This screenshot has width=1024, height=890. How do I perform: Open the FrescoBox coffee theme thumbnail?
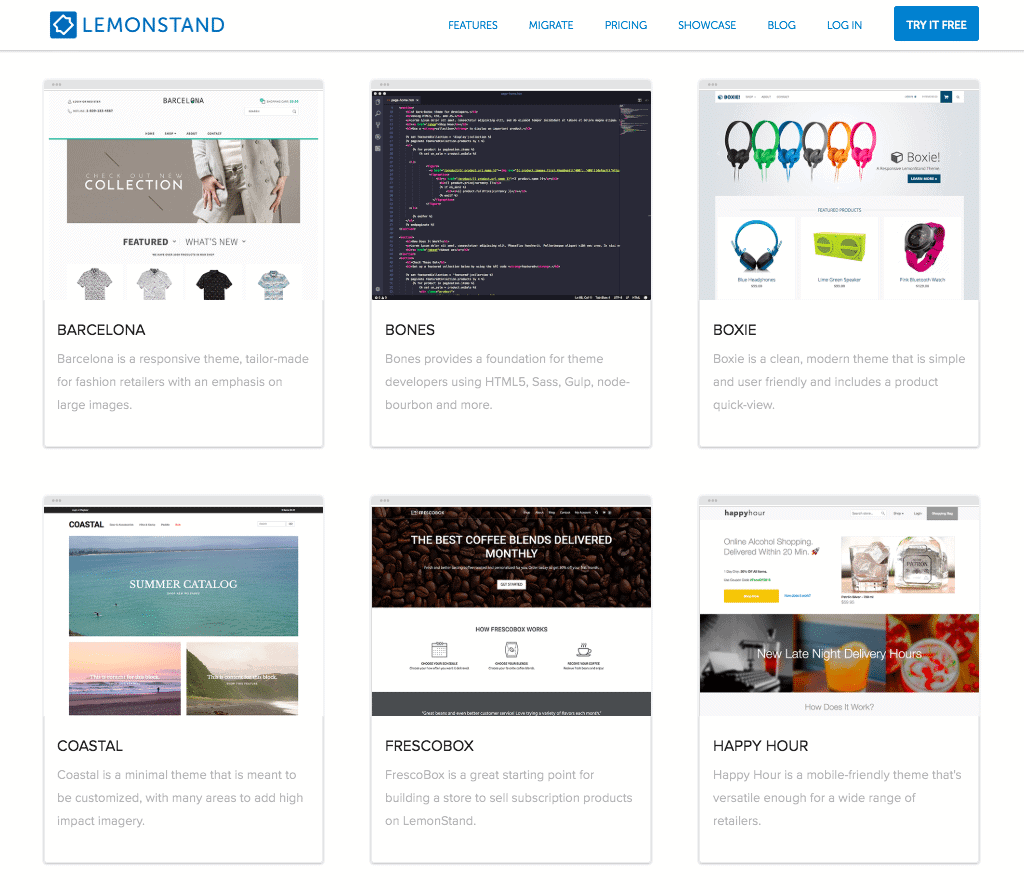pos(511,611)
